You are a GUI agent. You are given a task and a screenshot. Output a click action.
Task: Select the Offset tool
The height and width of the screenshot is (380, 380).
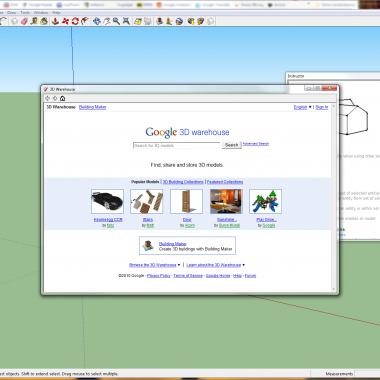(x=85, y=21)
